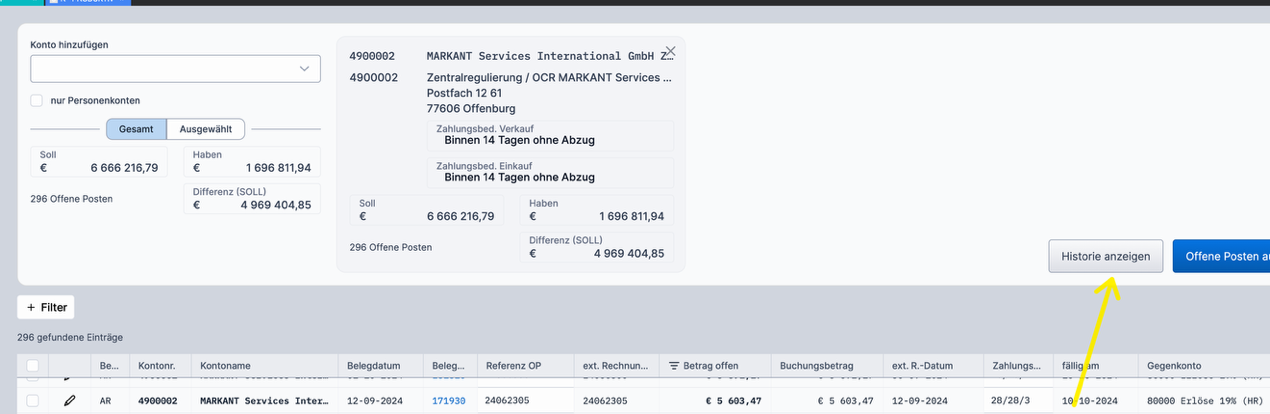Select the 'Zahlungsbed. Einkauf' payment terms box
The image size is (1270, 414).
(x=550, y=172)
